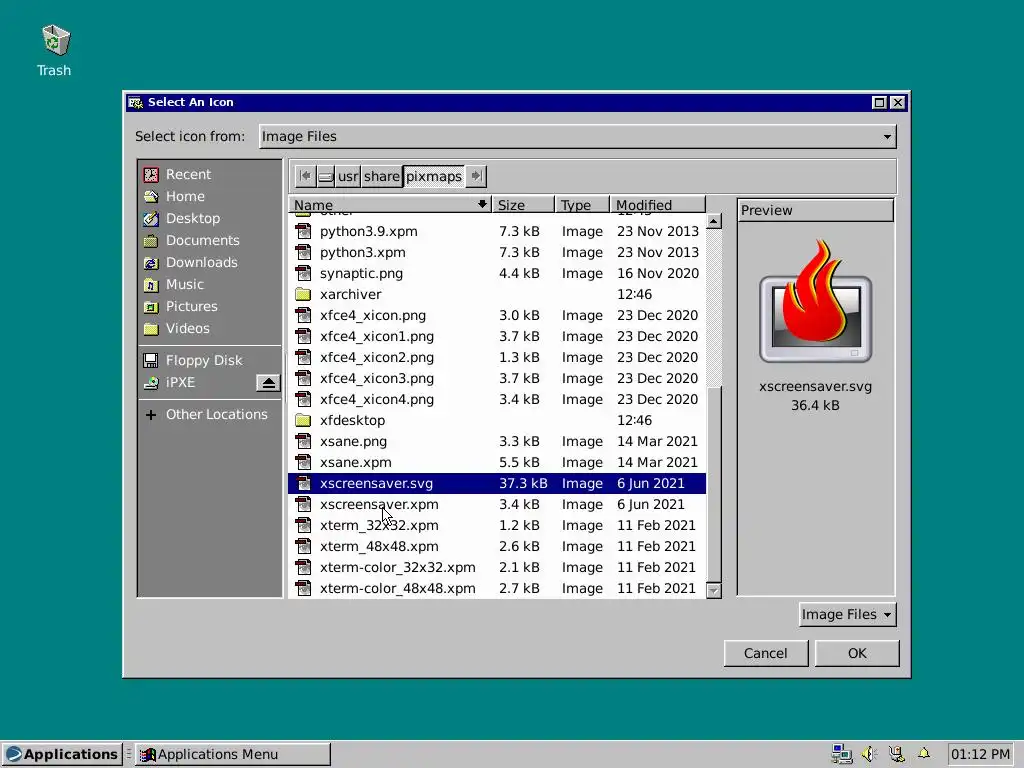Select python3.9.xpm file
Viewport: 1024px width, 768px height.
(496, 231)
